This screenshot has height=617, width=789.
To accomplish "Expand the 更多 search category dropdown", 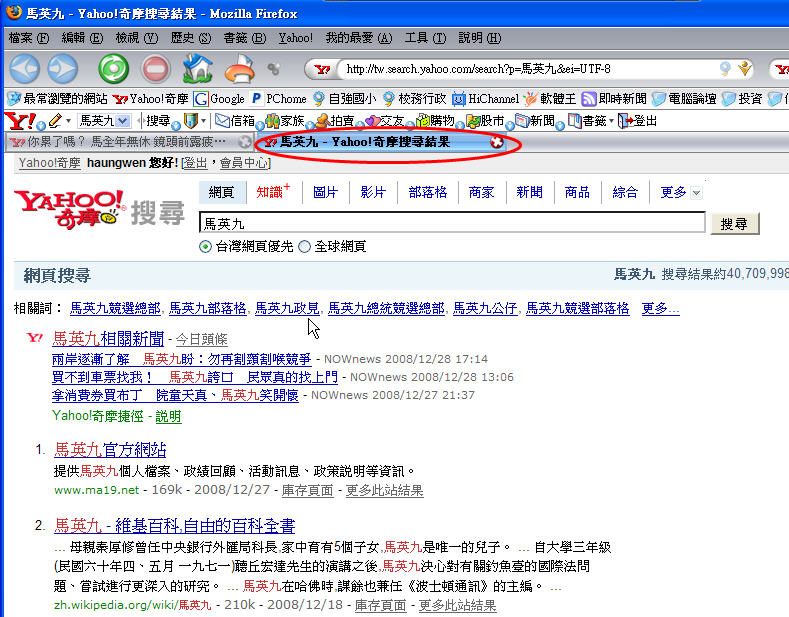I will [696, 192].
